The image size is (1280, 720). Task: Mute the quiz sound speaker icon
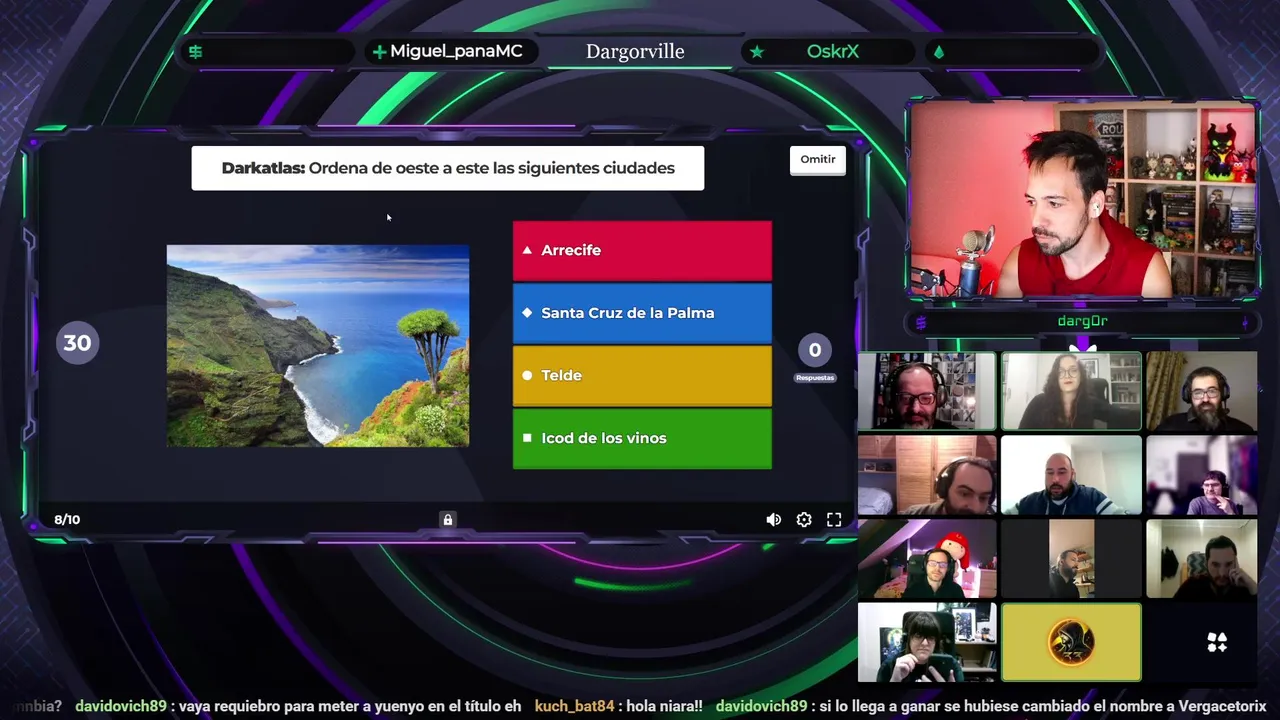pos(773,519)
